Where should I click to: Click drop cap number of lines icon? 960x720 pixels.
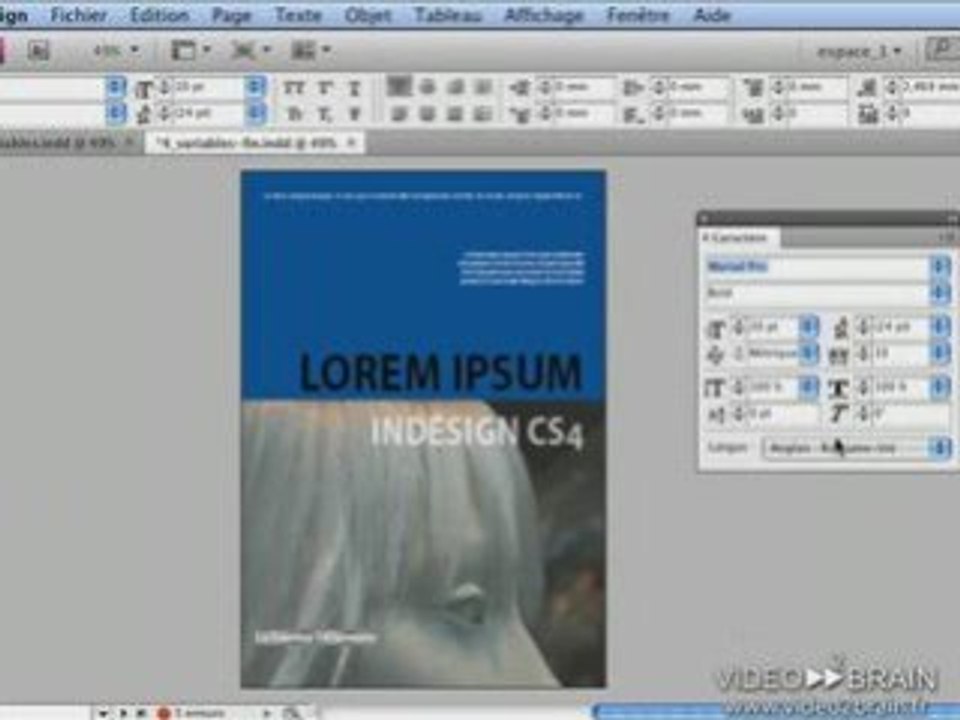(x=753, y=114)
